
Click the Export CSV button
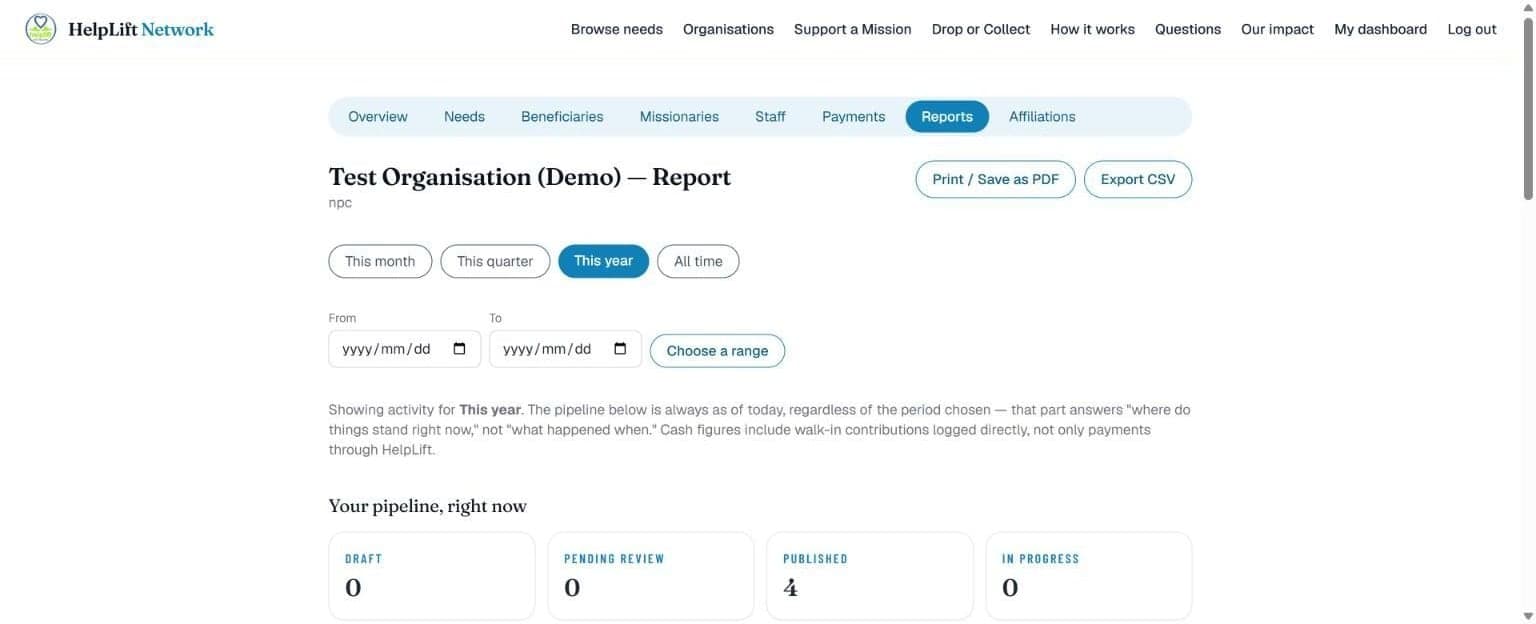(x=1138, y=179)
